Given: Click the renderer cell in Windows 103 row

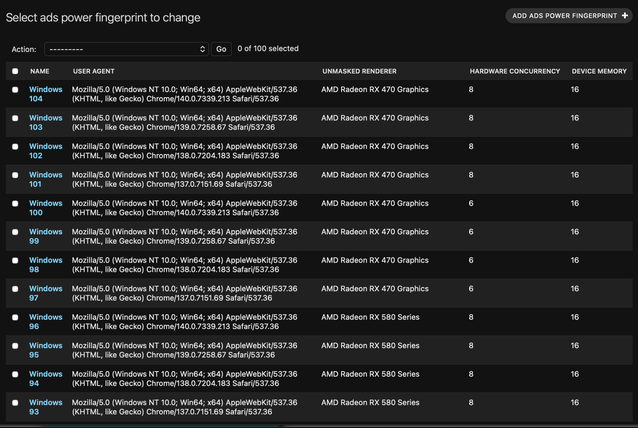Looking at the screenshot, I should coord(375,118).
